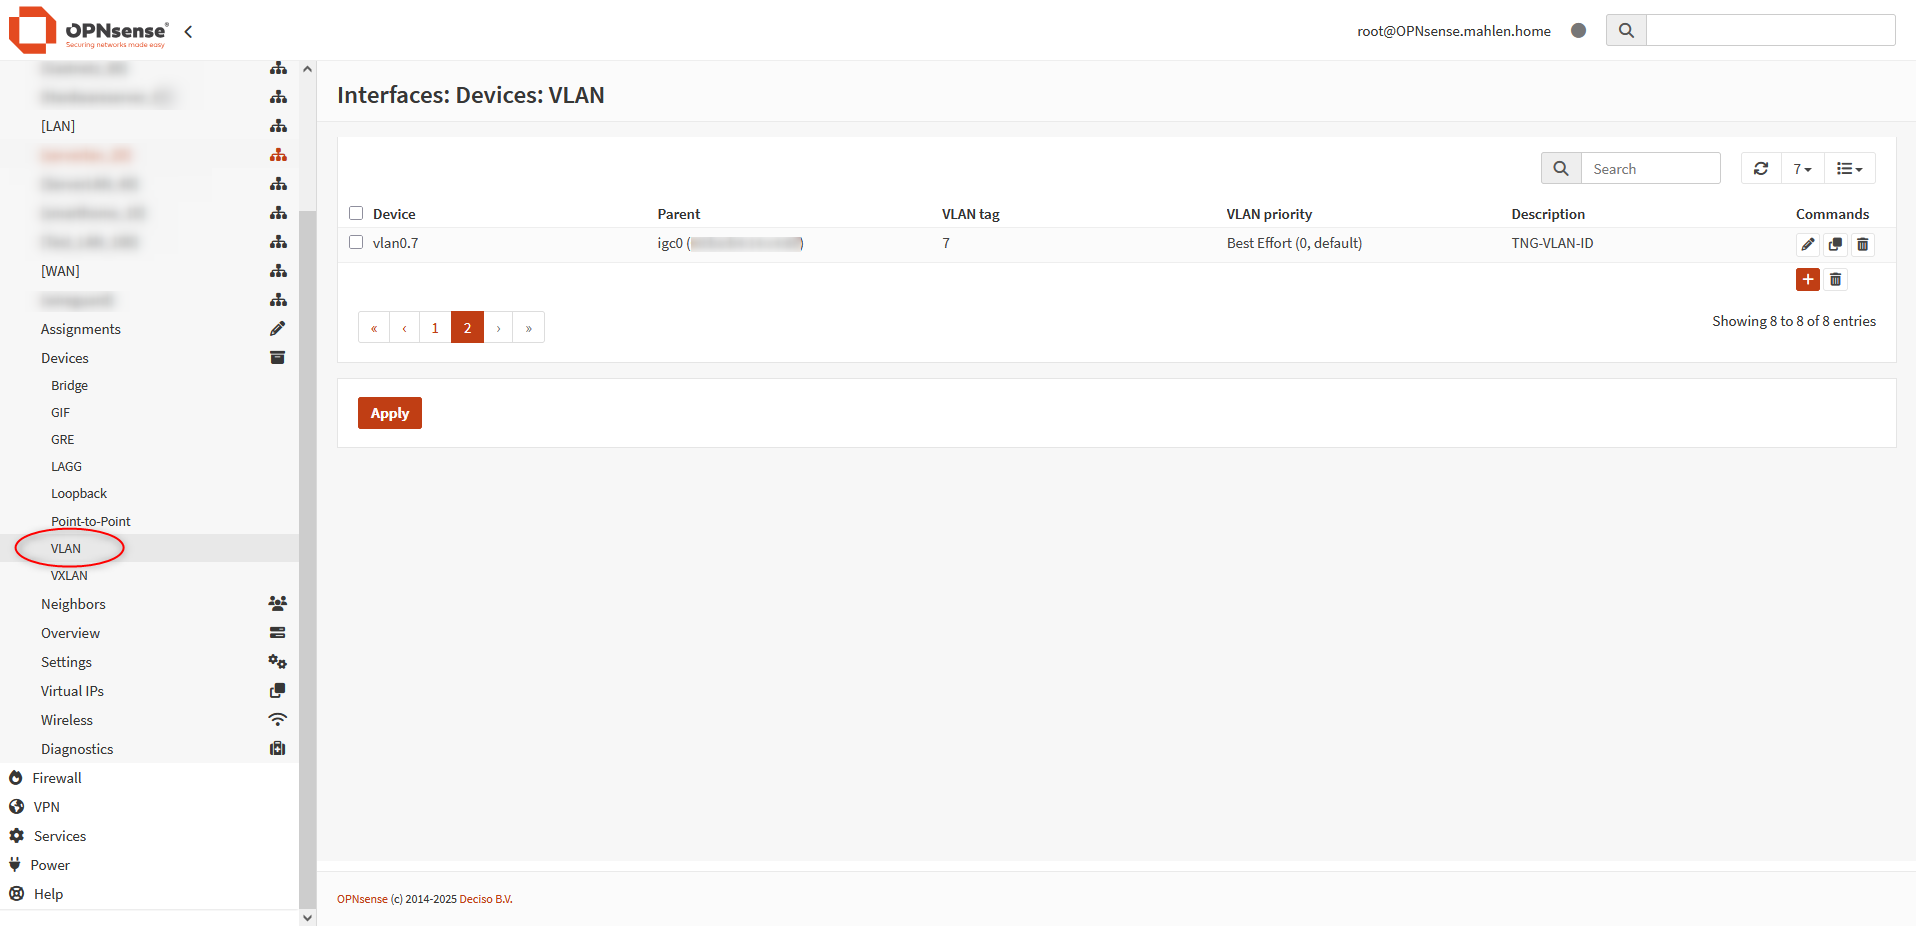Click the VLAN table Search field

click(x=1649, y=169)
